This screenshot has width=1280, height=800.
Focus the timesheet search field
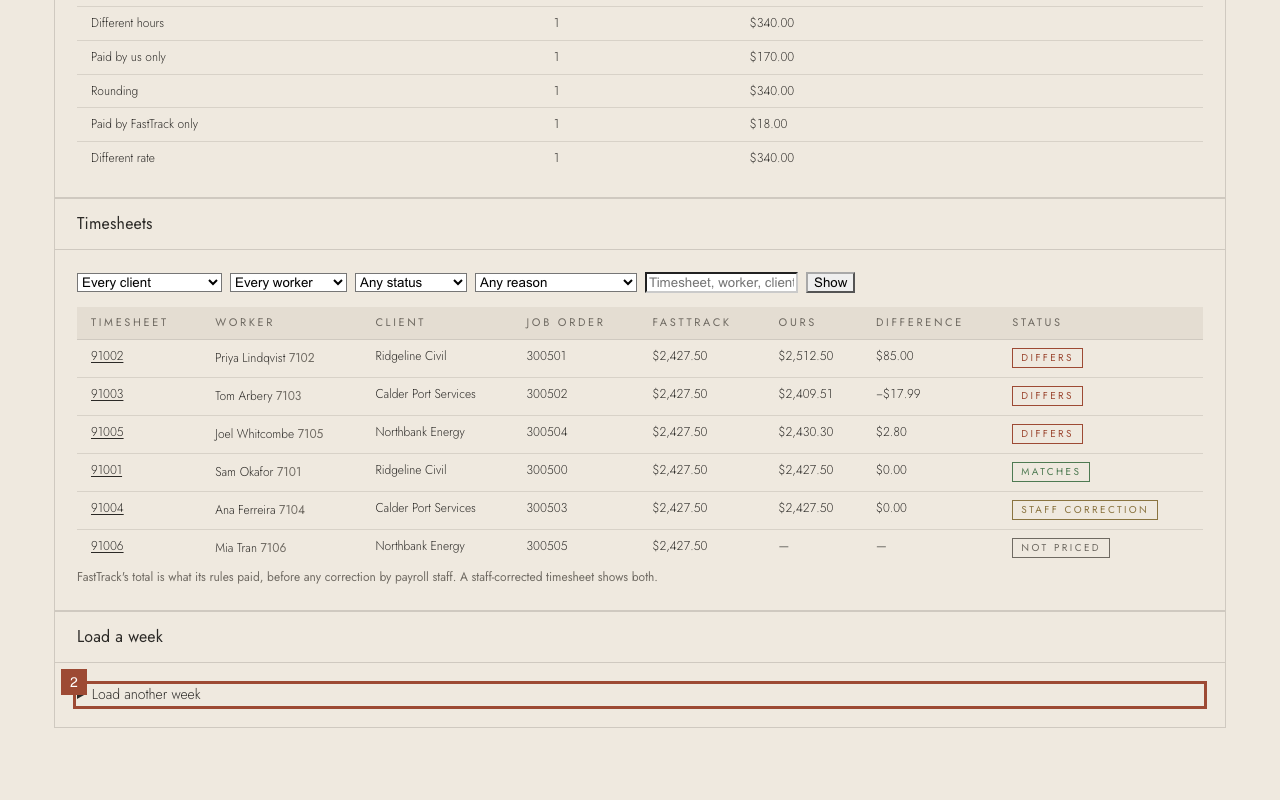[x=722, y=283]
